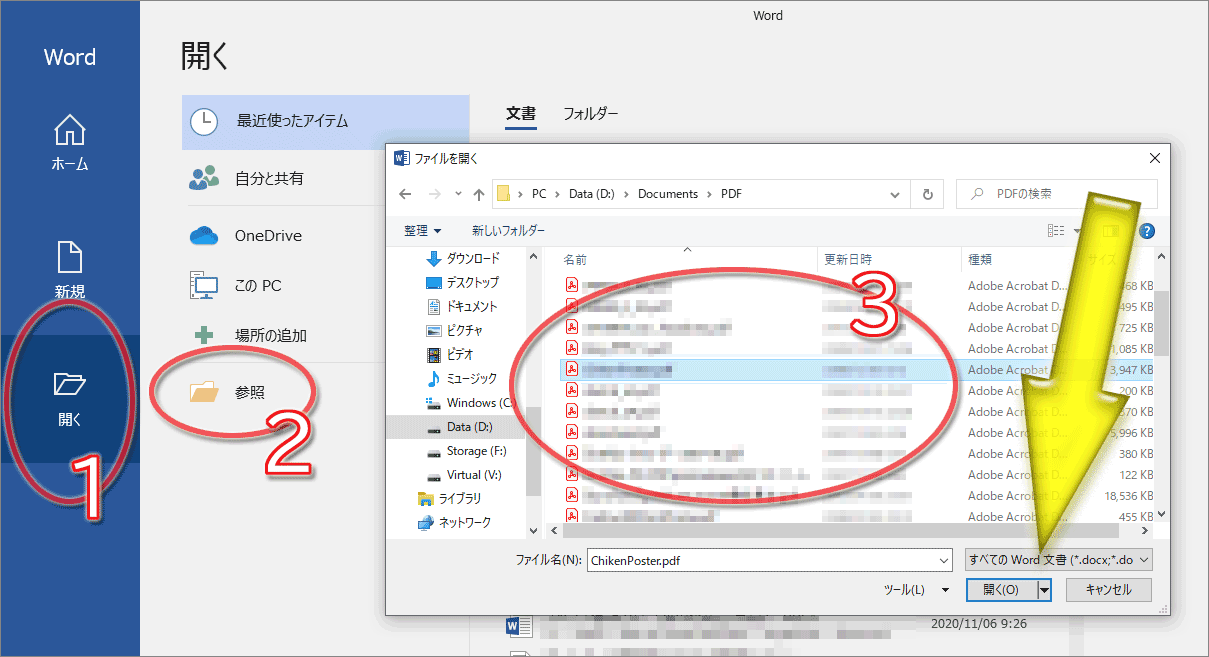Switch to the 文書 tab
This screenshot has height=657, width=1209.
pyautogui.click(x=521, y=114)
